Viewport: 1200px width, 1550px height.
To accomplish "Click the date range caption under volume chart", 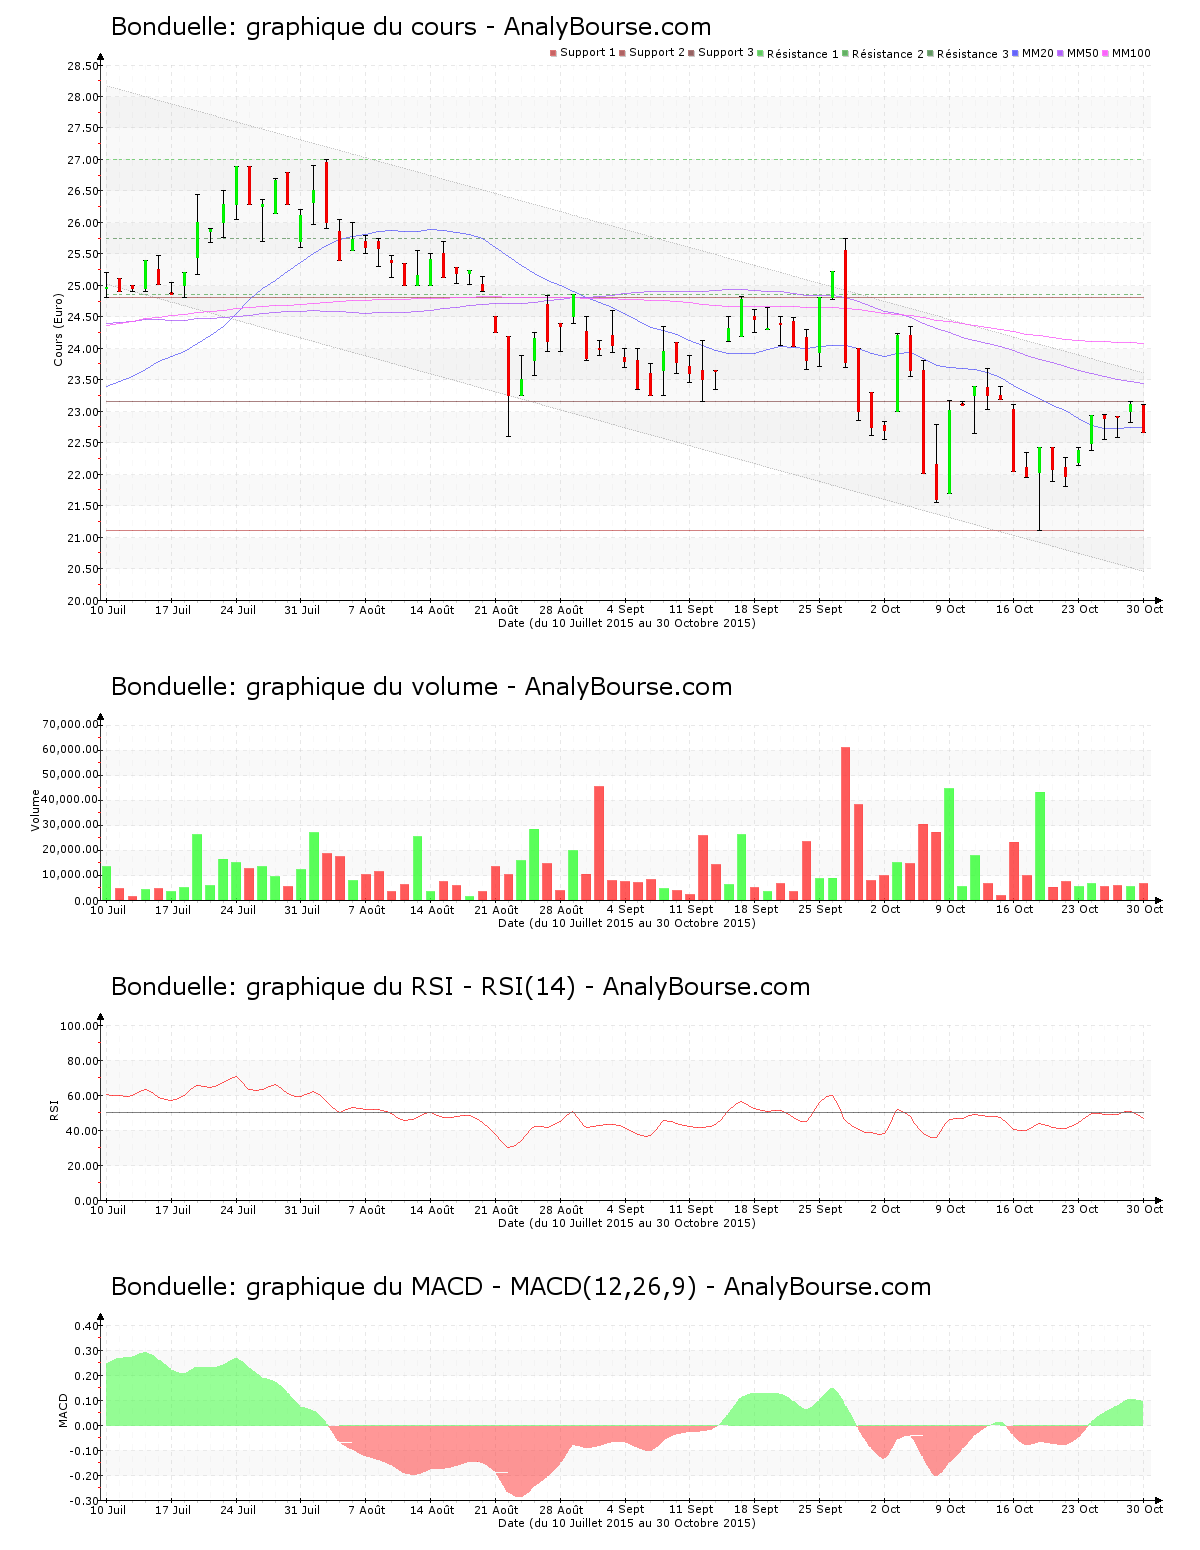I will (627, 923).
